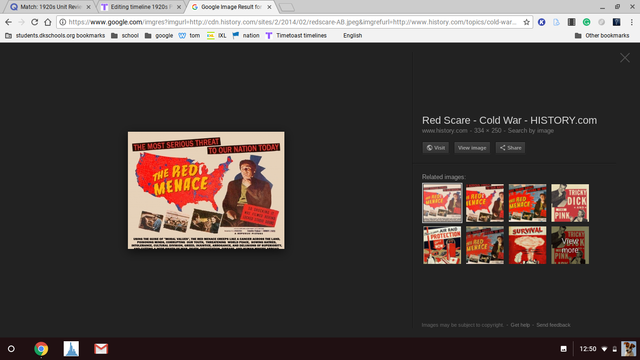Click the Get help link
This screenshot has height=360, width=640.
point(520,325)
